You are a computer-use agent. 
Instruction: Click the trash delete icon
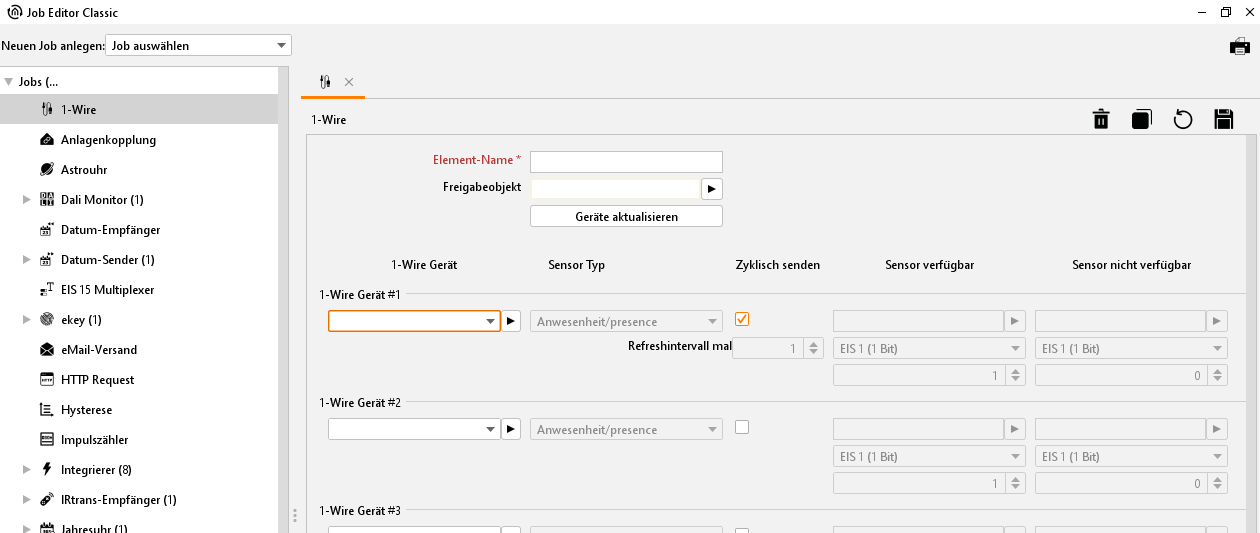coord(1101,120)
